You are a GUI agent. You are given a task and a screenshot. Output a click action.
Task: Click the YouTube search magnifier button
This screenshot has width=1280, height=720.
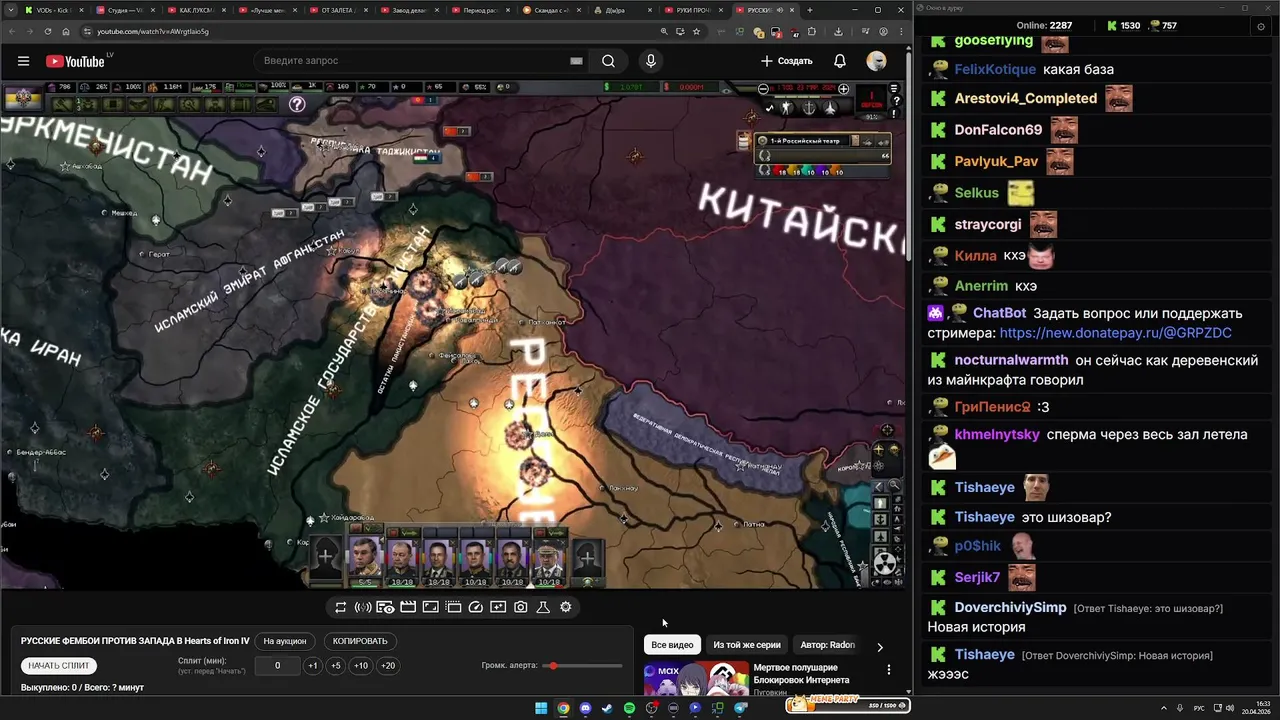point(608,61)
